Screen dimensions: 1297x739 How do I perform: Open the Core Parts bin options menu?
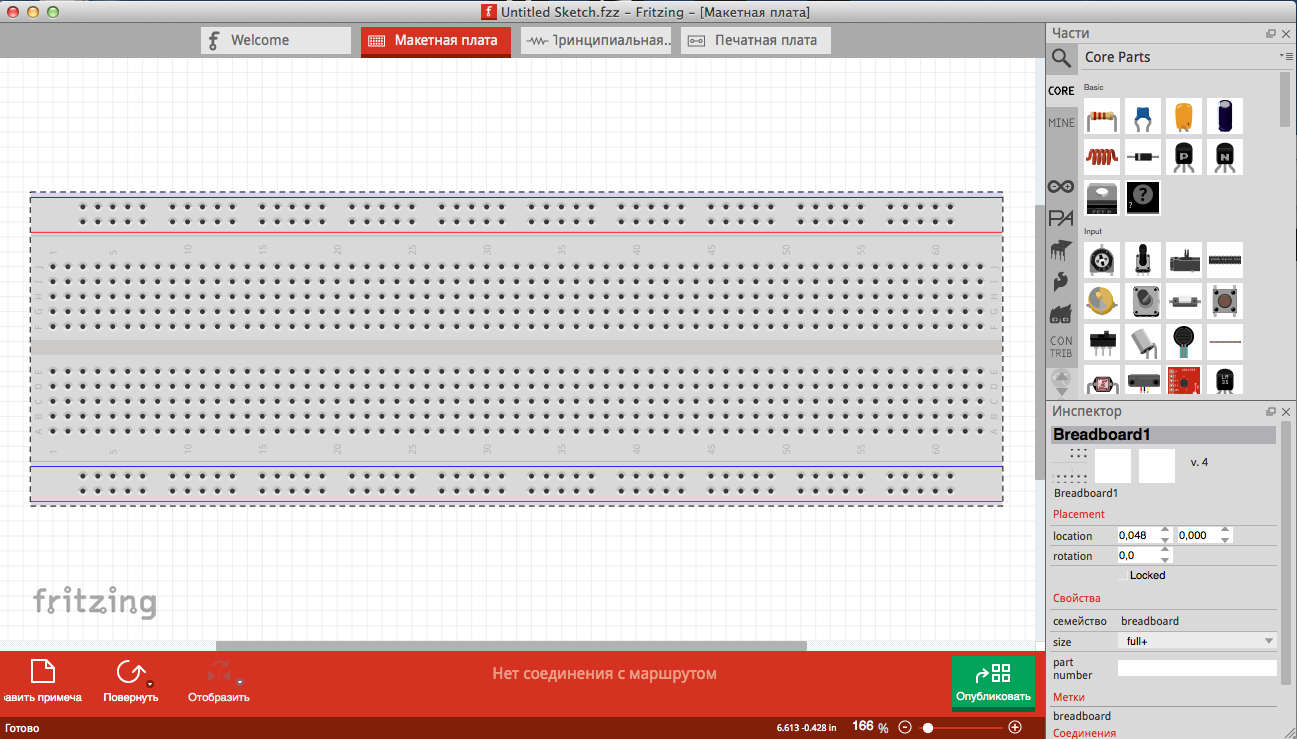(x=1285, y=56)
